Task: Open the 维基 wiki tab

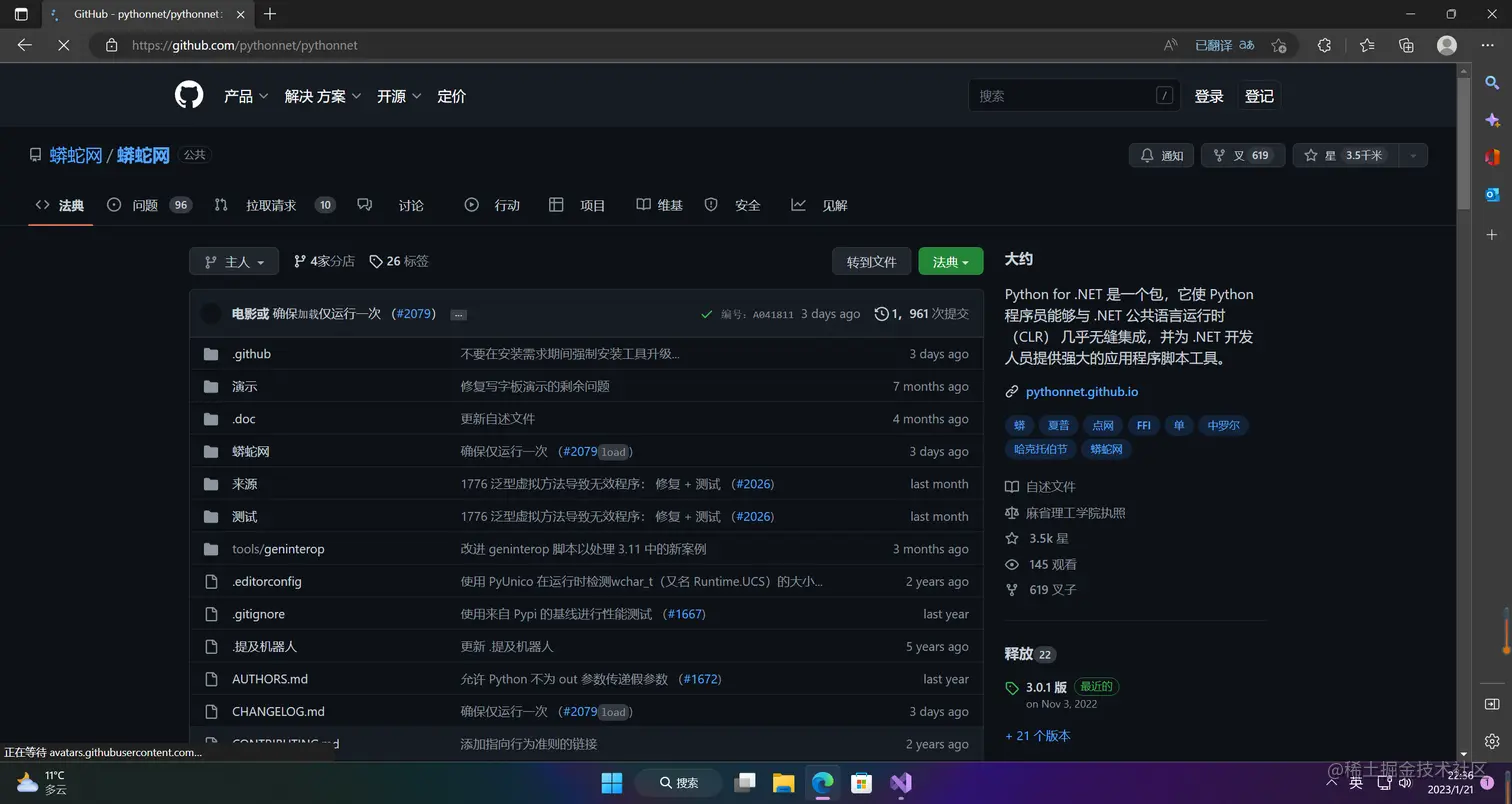Action: 660,205
